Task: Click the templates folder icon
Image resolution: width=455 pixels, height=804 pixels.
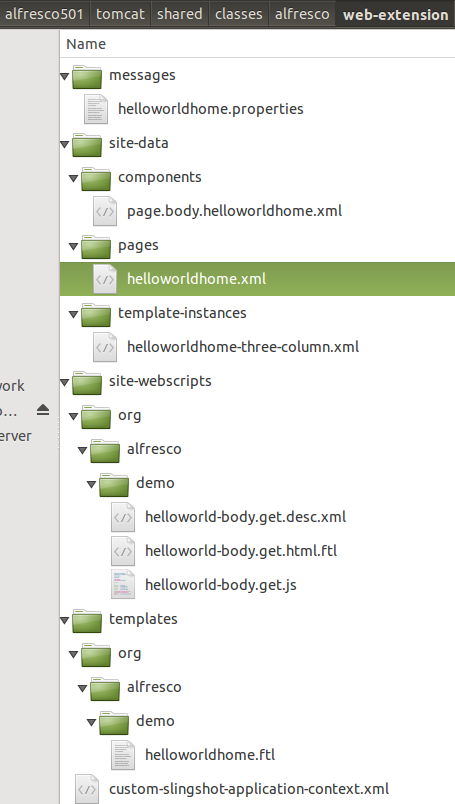Action: (x=87, y=620)
